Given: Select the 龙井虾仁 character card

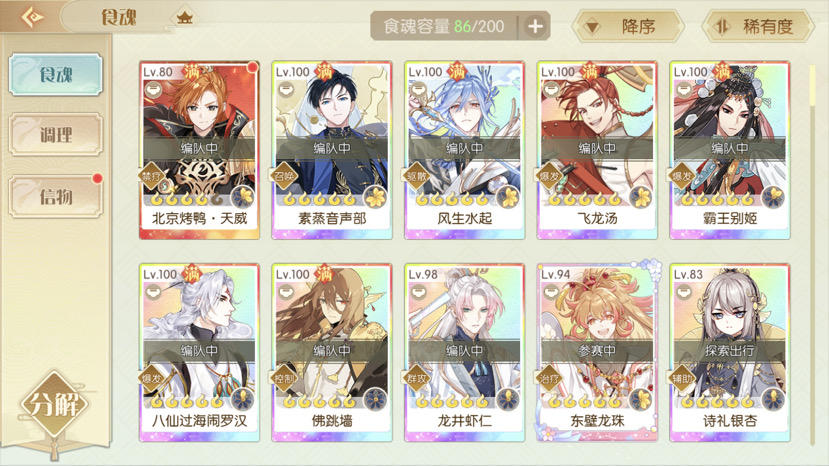Looking at the screenshot, I should coord(465,353).
